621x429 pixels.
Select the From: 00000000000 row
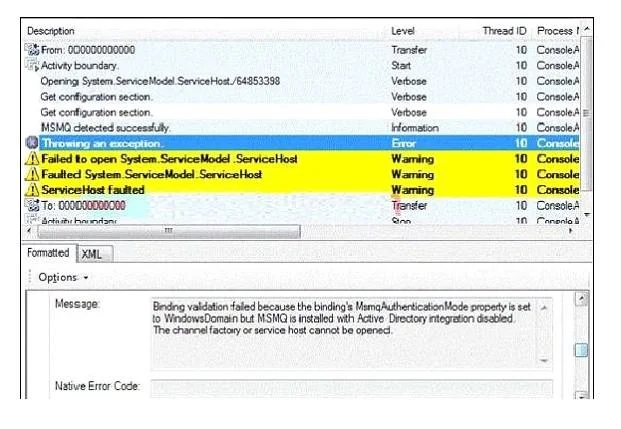click(303, 50)
